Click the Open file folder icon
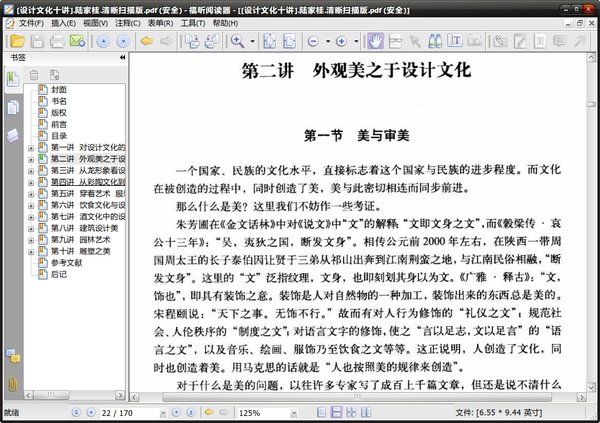The height and width of the screenshot is (423, 600). [17, 41]
